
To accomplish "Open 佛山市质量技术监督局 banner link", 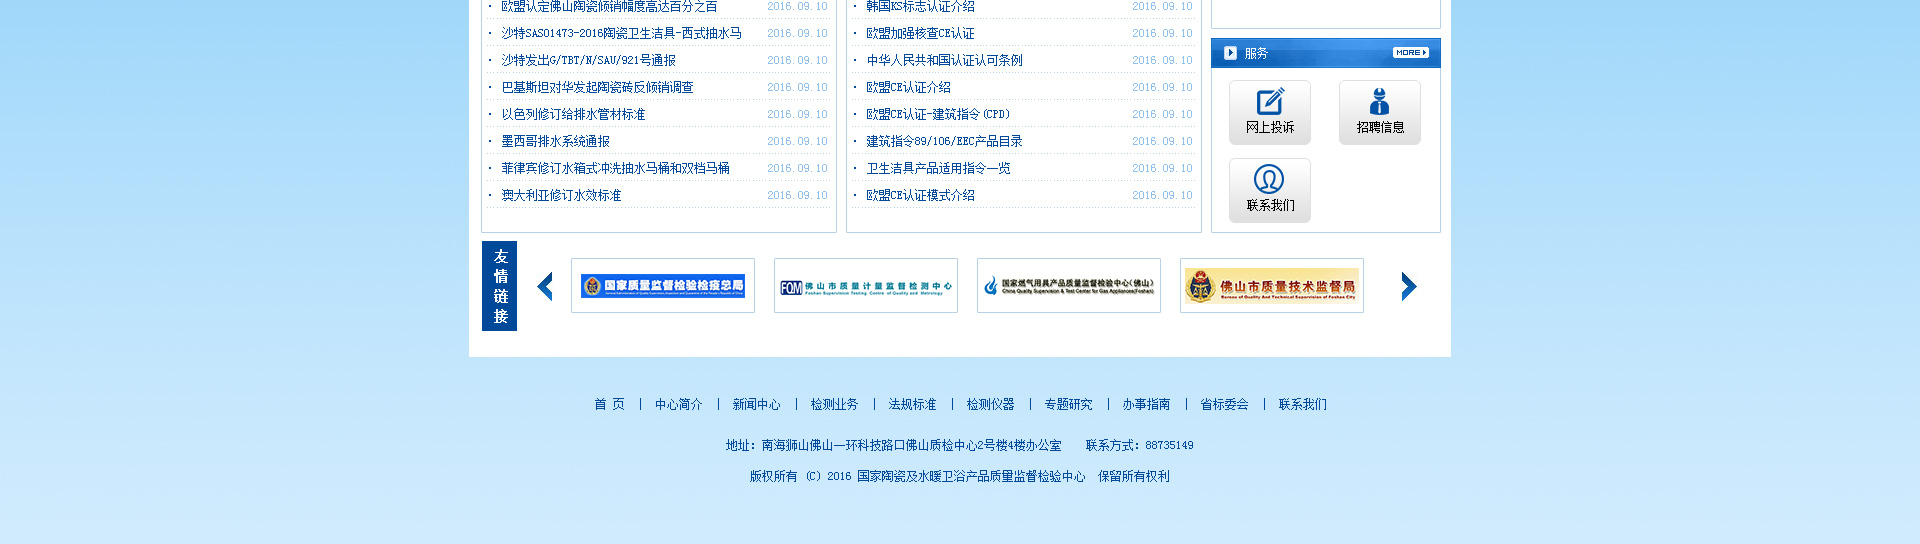I will click(1271, 286).
